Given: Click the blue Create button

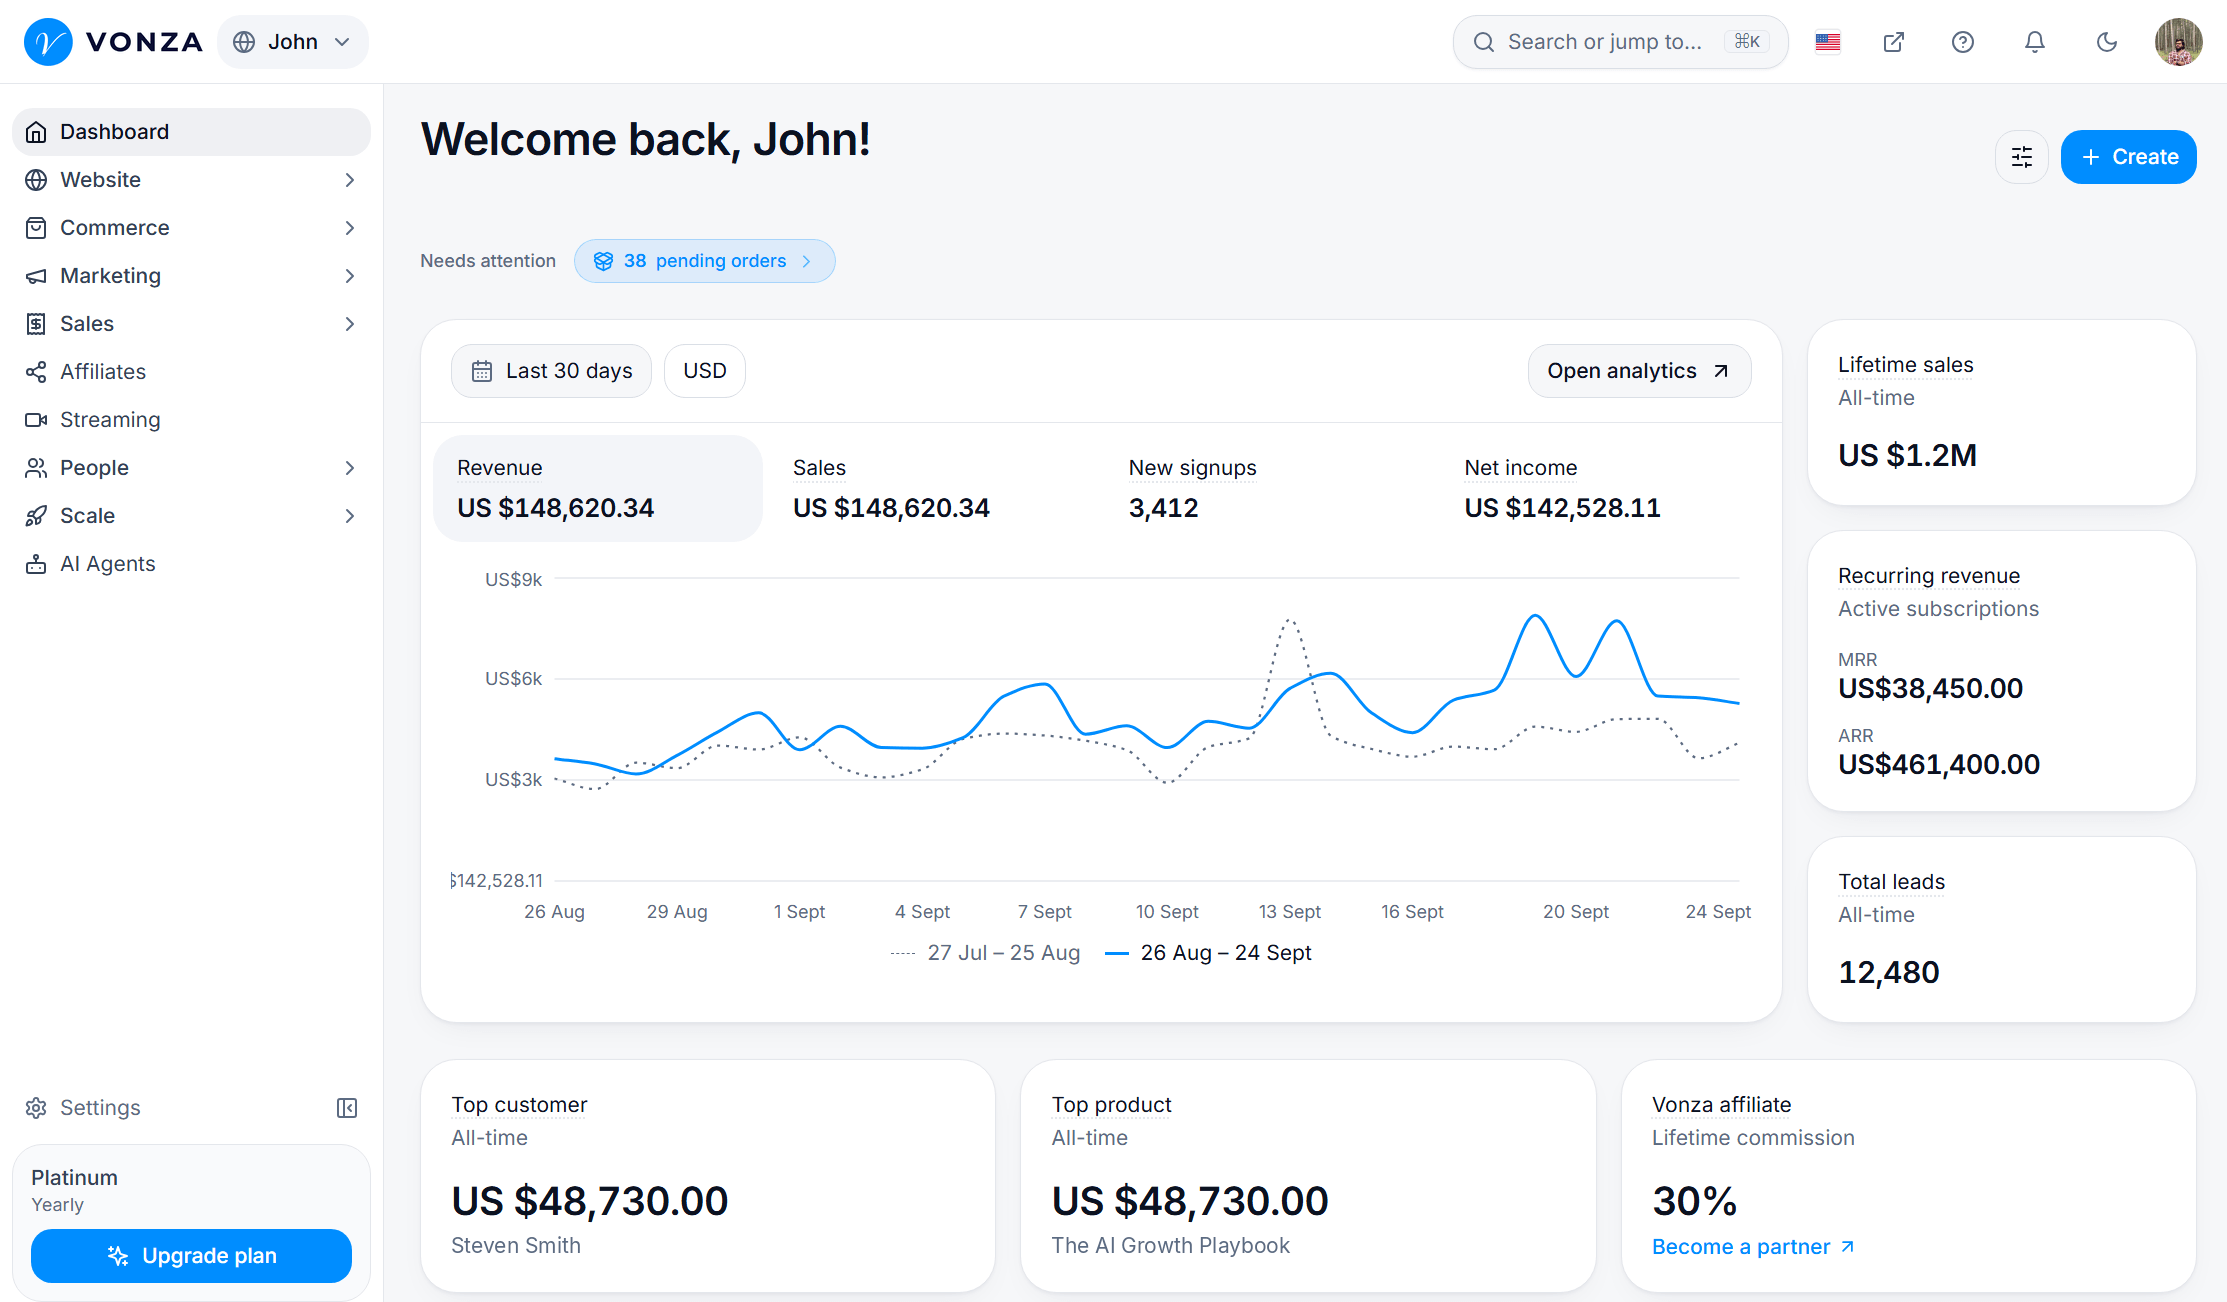Looking at the screenshot, I should (x=2129, y=157).
